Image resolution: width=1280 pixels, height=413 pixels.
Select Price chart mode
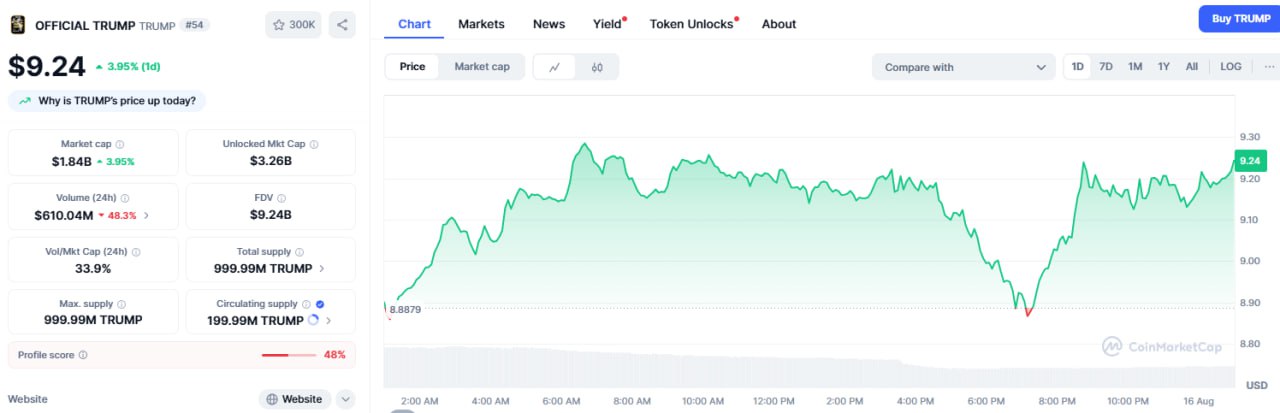point(412,67)
